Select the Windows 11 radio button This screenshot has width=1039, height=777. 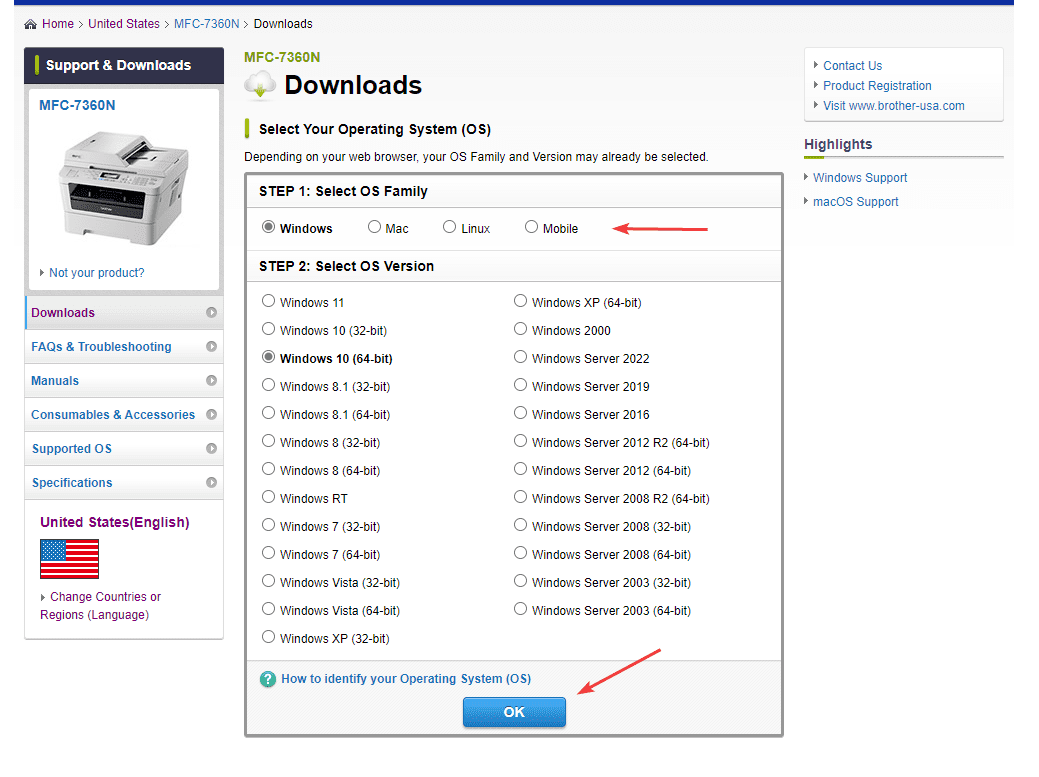268,300
